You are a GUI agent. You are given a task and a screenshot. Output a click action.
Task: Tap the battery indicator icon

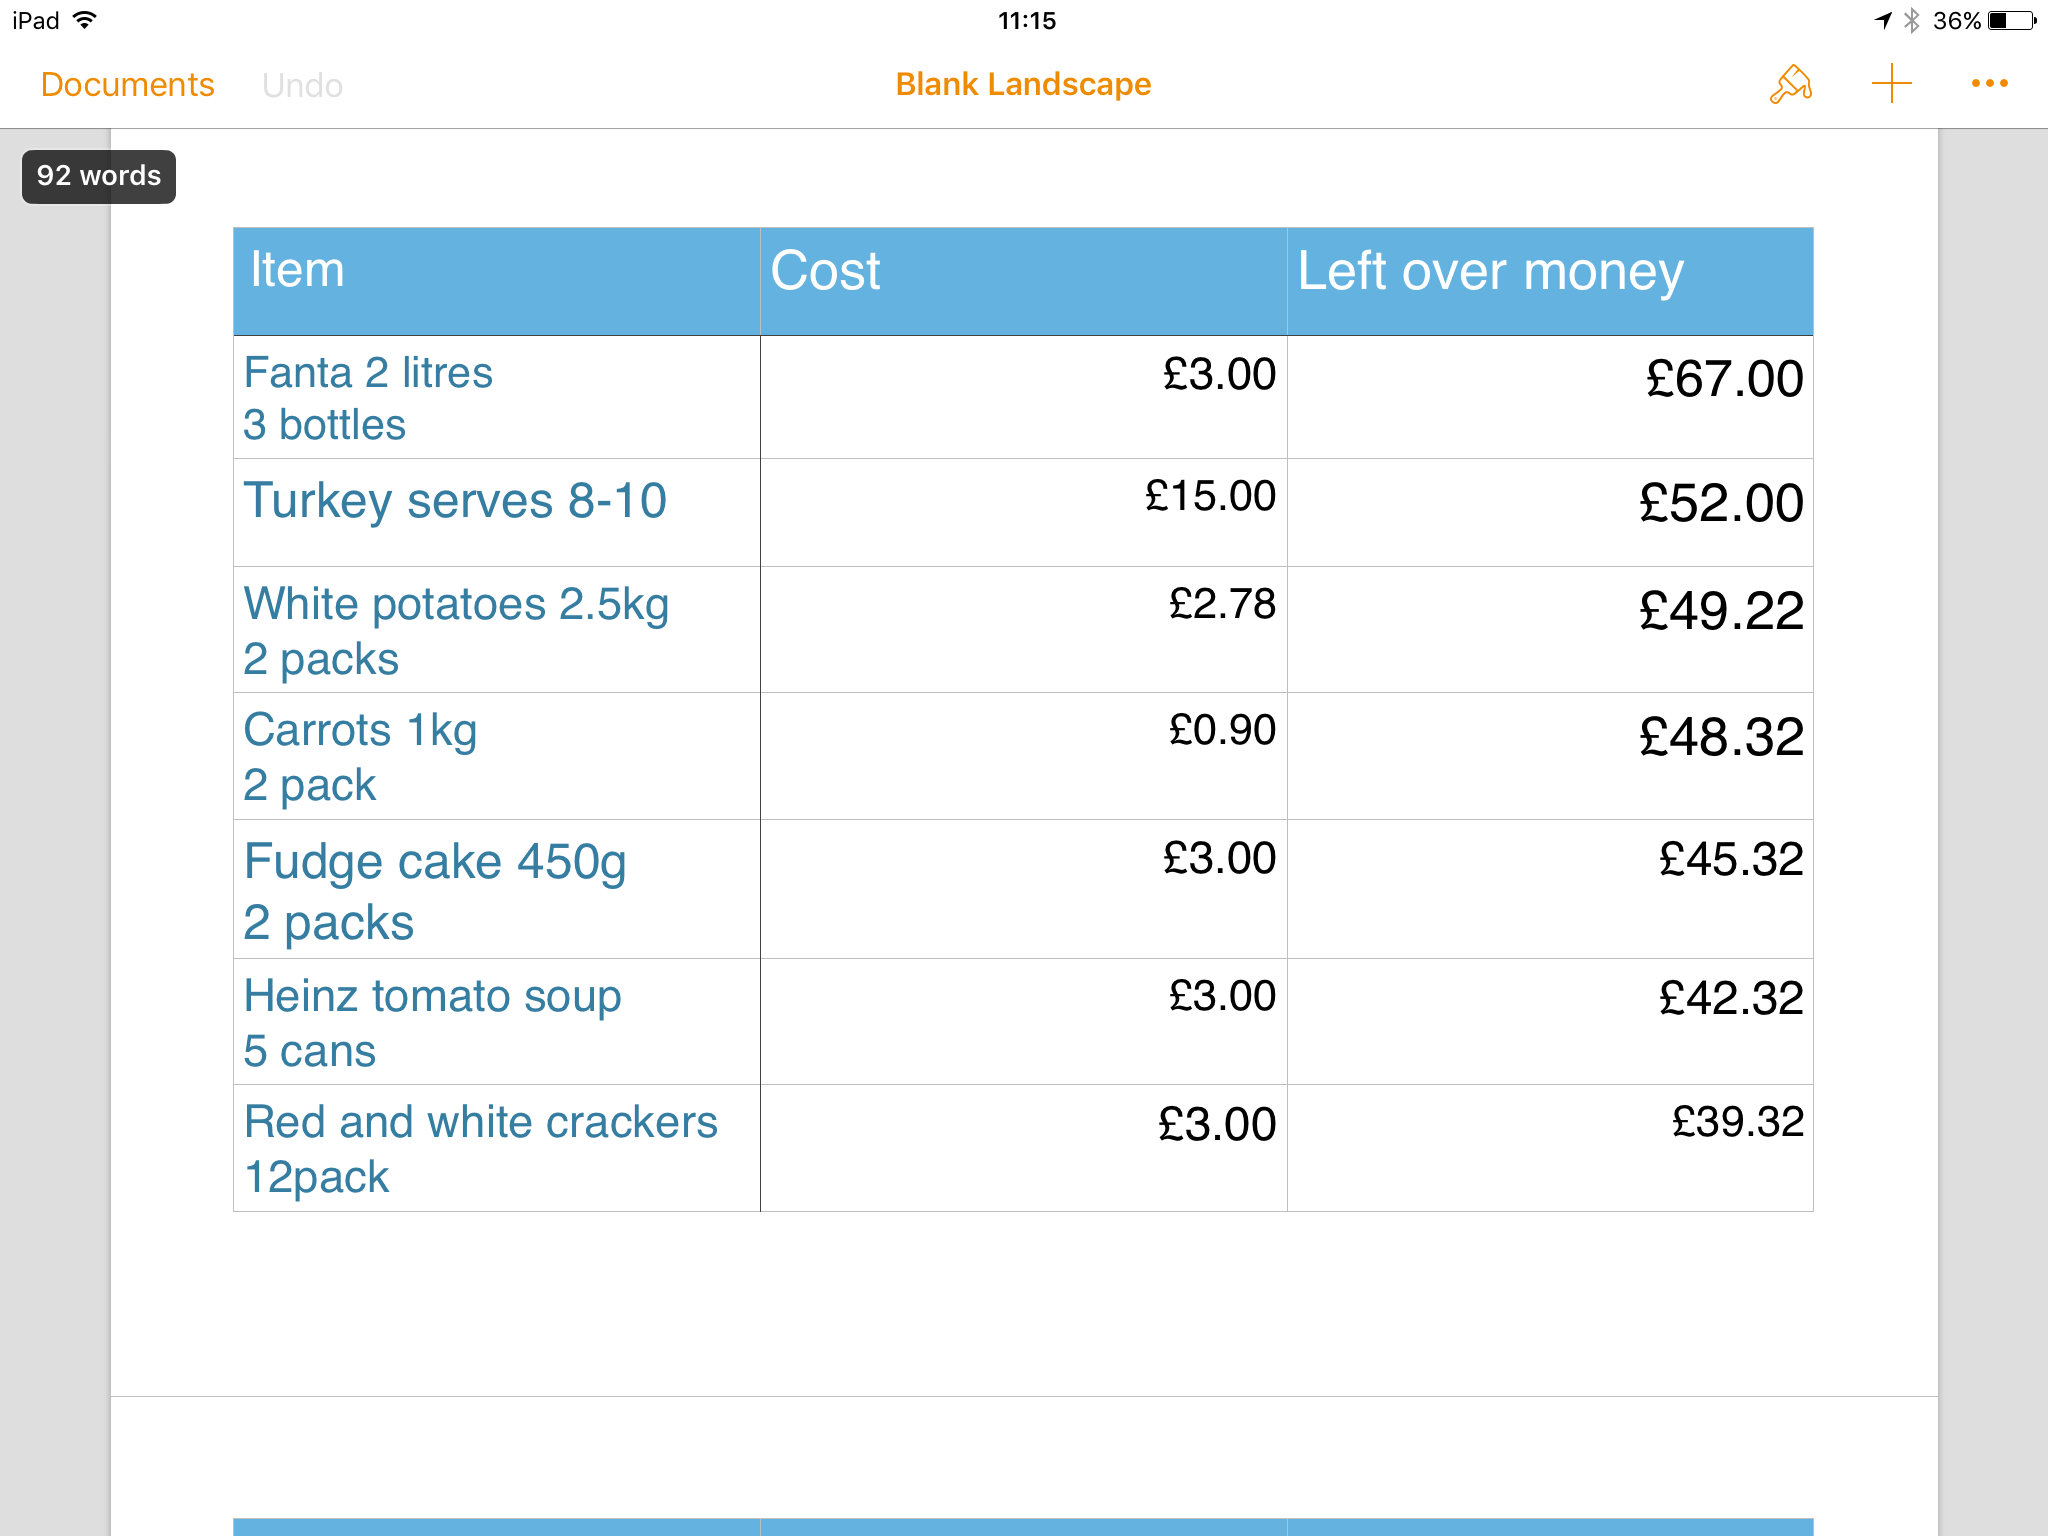(2012, 21)
